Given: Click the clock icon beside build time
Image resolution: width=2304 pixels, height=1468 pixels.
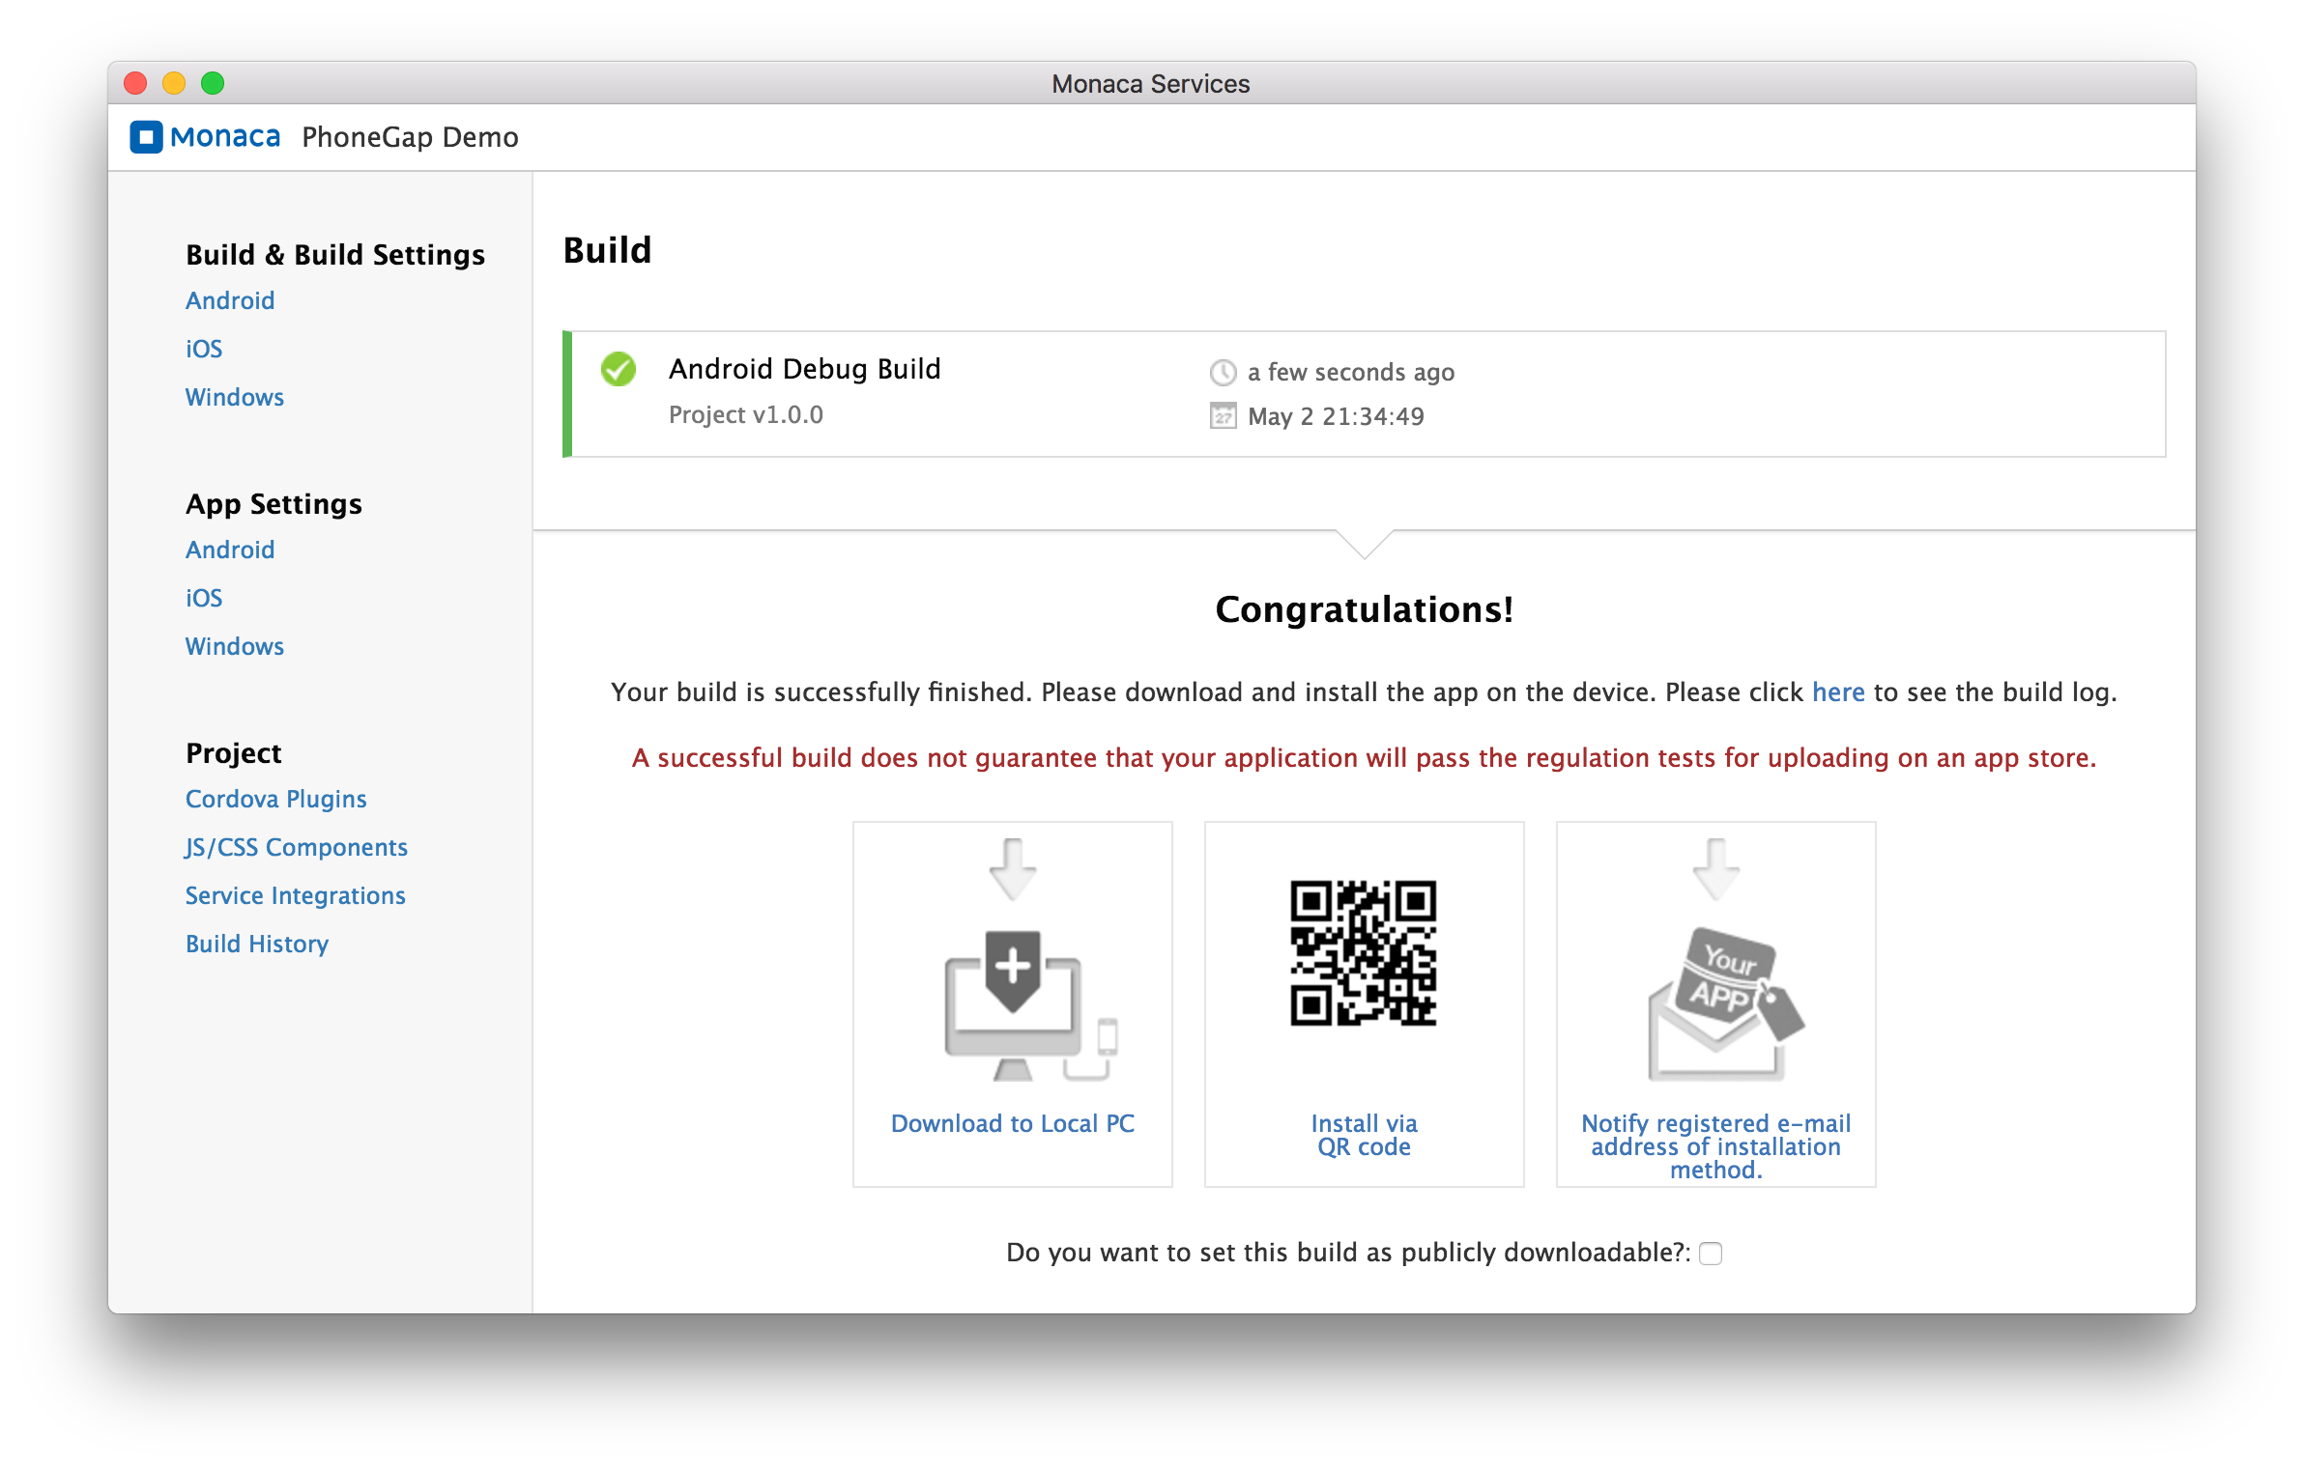Looking at the screenshot, I should click(1222, 372).
